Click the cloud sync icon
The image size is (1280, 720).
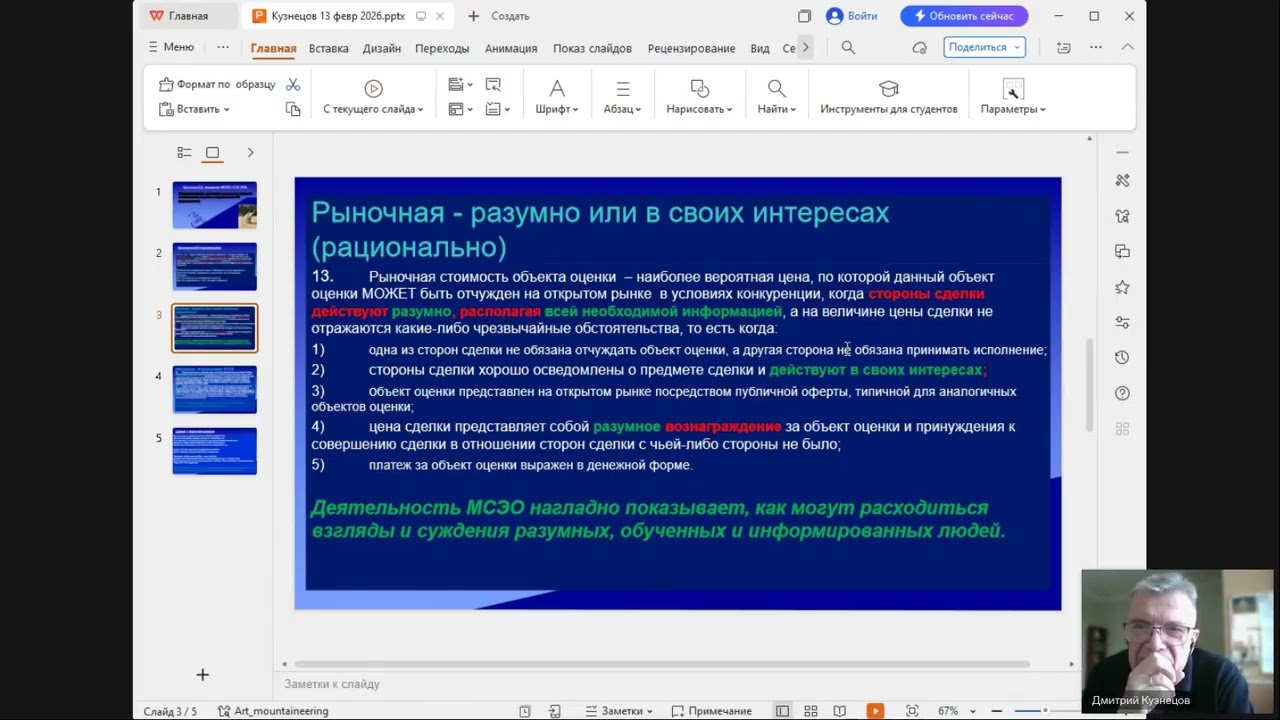click(x=920, y=47)
